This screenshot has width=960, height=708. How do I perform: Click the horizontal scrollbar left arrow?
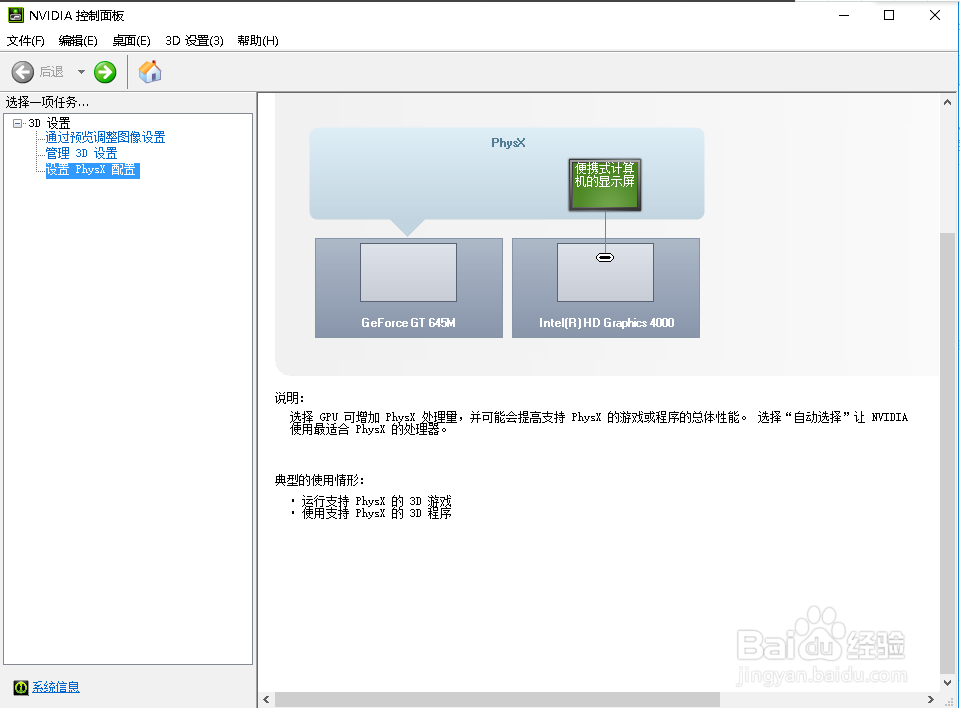click(x=265, y=700)
